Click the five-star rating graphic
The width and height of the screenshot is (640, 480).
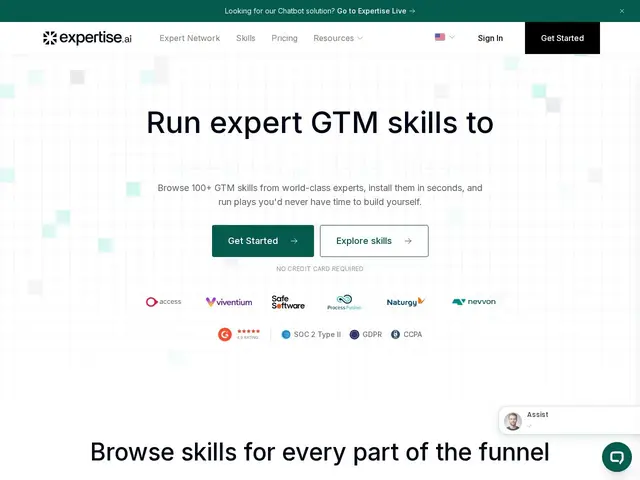tap(248, 331)
